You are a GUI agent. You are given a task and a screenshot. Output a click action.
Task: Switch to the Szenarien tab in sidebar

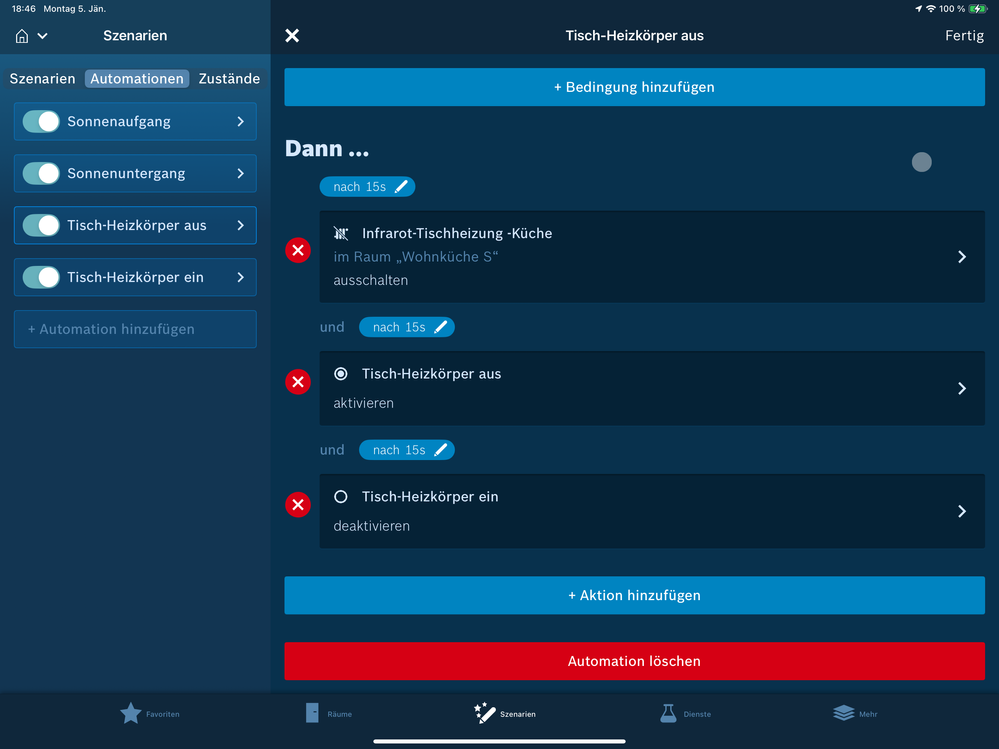point(42,79)
